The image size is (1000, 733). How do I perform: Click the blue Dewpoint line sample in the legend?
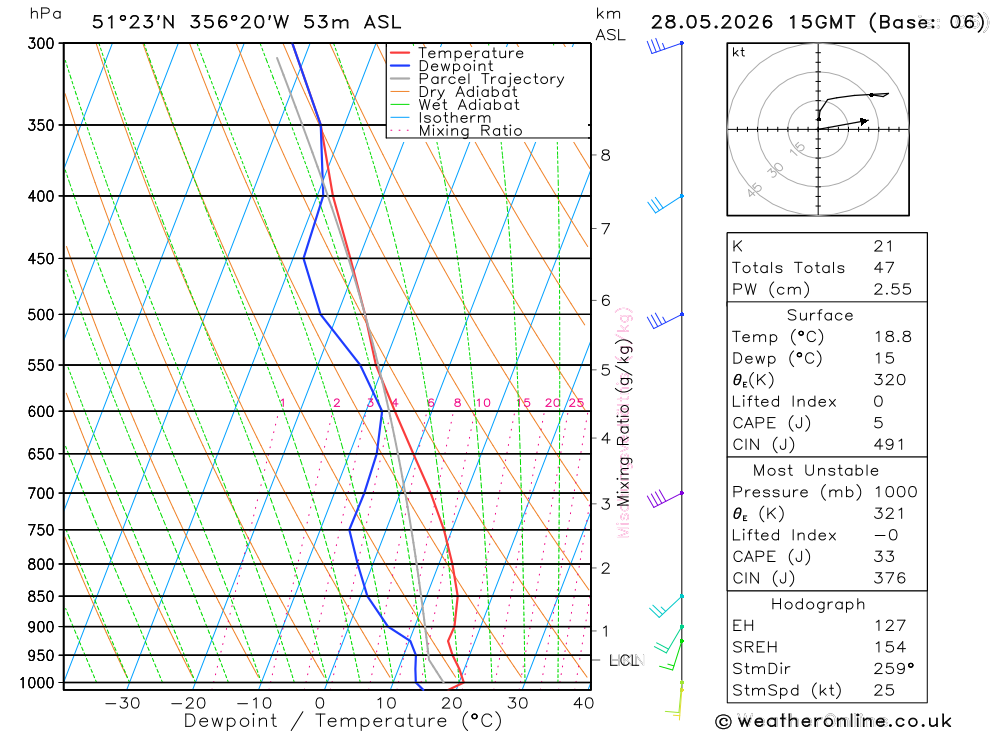(400, 66)
